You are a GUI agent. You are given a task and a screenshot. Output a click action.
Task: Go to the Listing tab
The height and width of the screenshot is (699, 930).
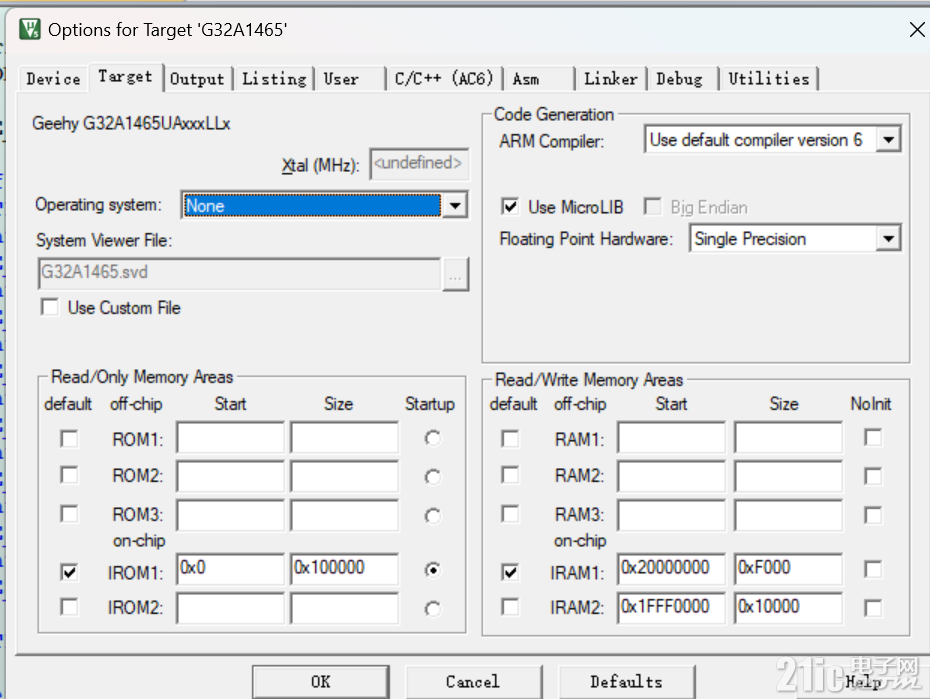[x=274, y=78]
